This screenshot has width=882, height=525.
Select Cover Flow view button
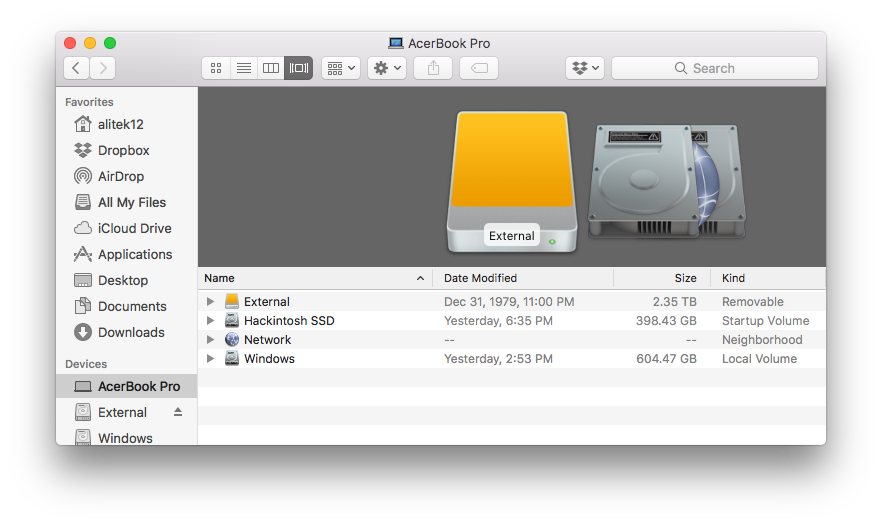(299, 68)
